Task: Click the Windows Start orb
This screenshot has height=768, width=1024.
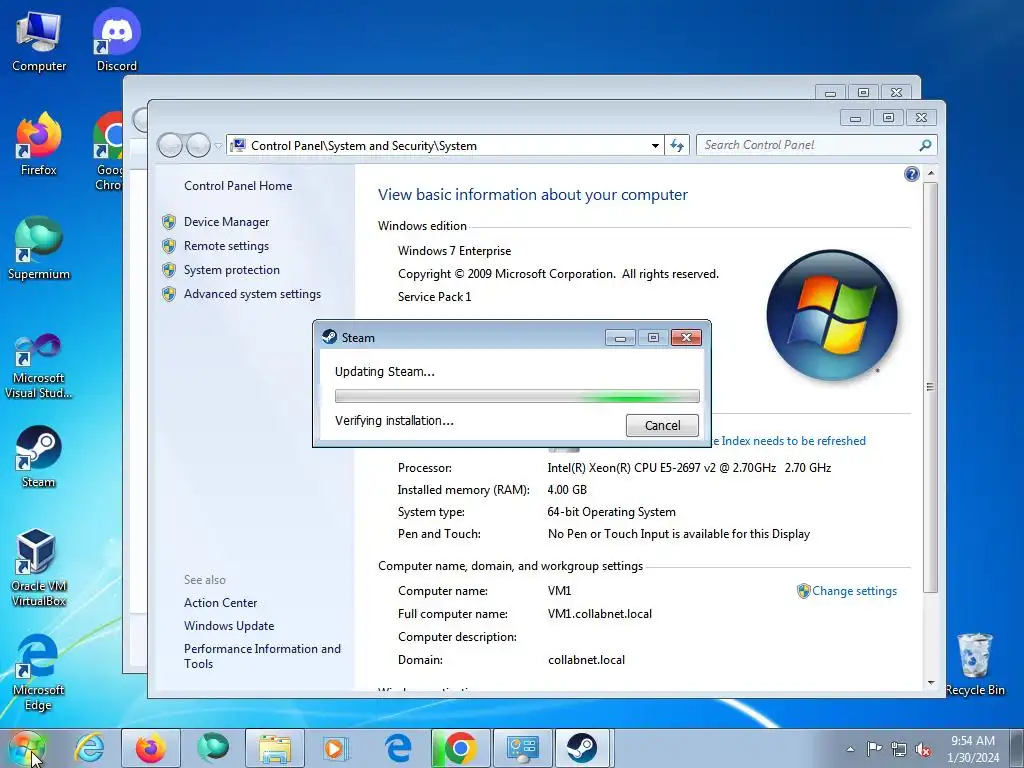Action: coord(27,748)
